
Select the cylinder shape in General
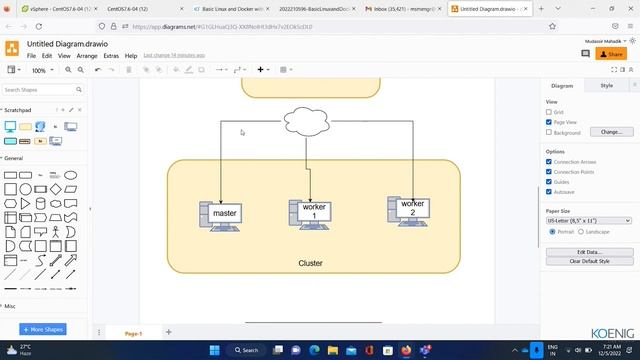coord(40,203)
